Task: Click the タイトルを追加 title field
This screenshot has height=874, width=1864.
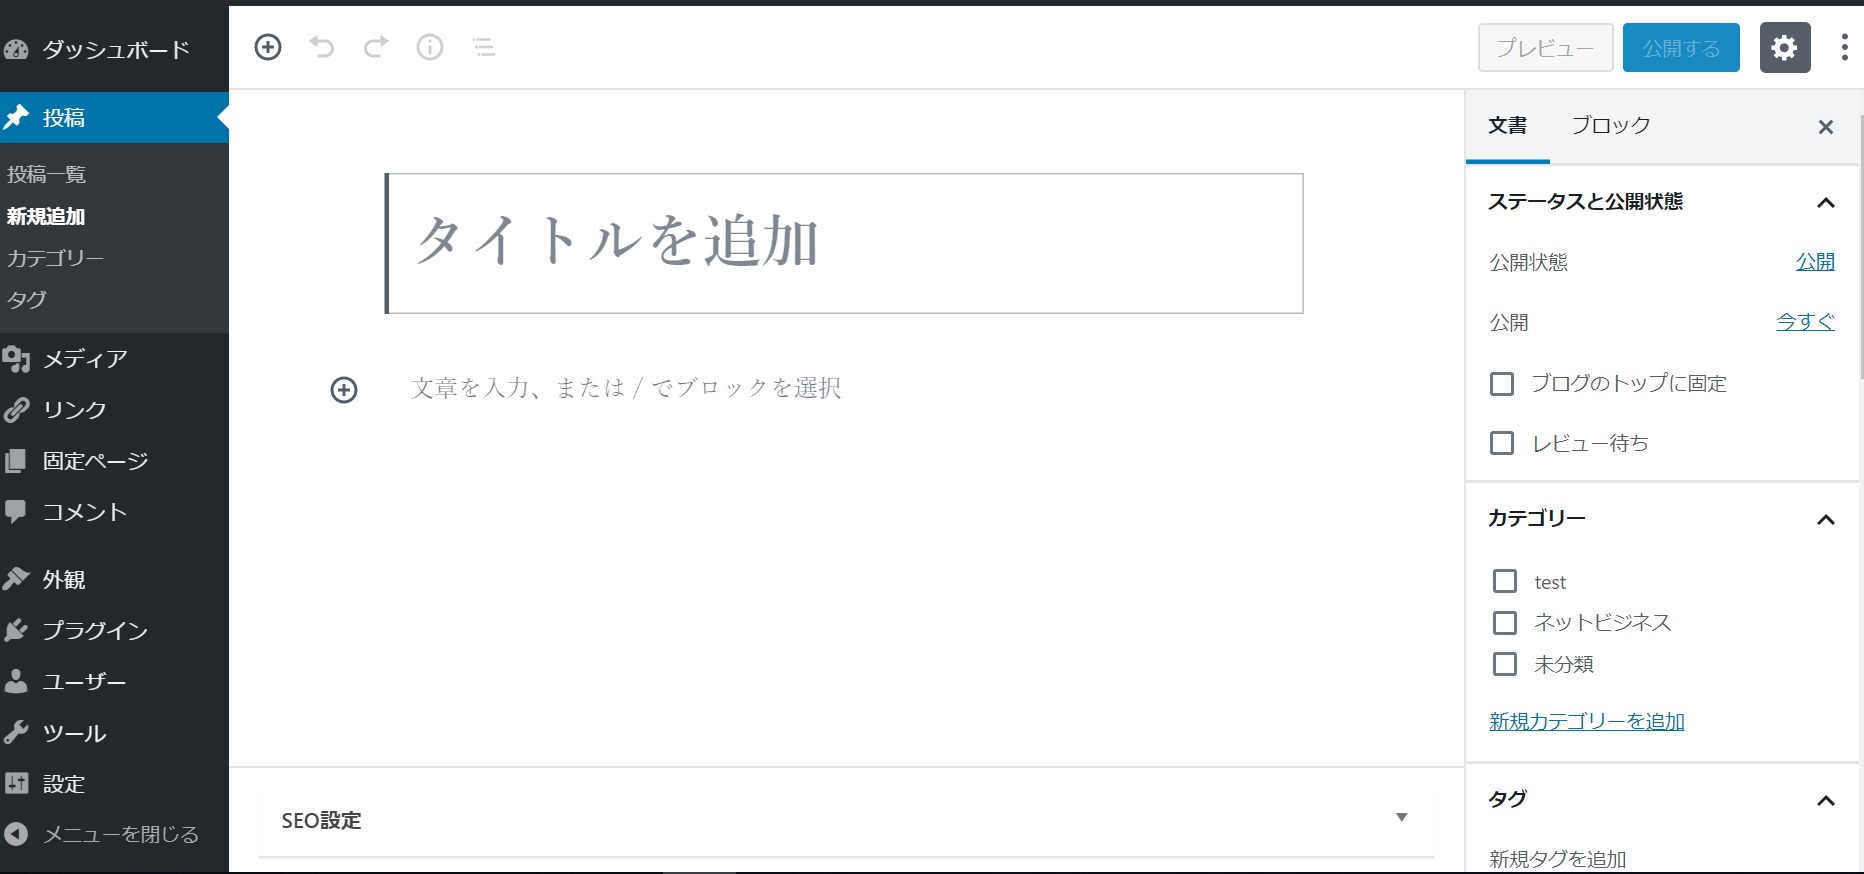Action: click(845, 243)
